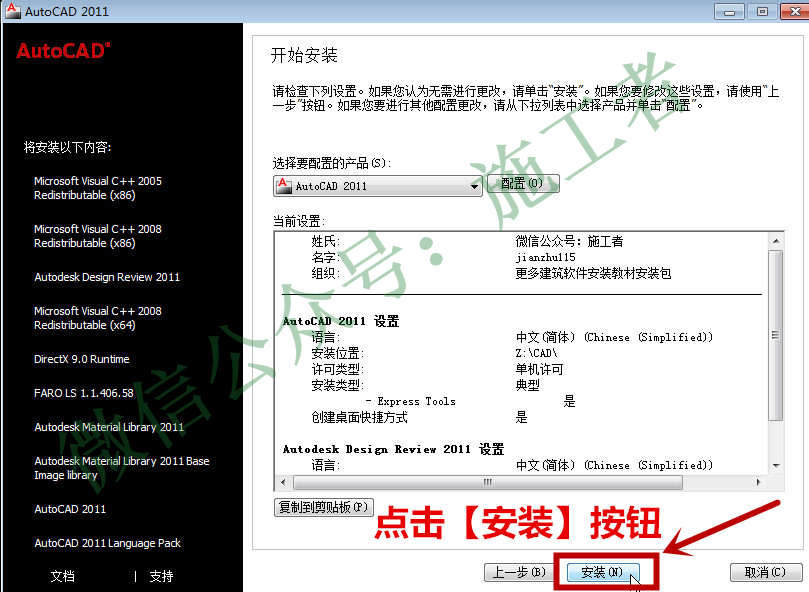Click the 名字 value jianzhu115
The width and height of the screenshot is (809, 592).
(545, 257)
